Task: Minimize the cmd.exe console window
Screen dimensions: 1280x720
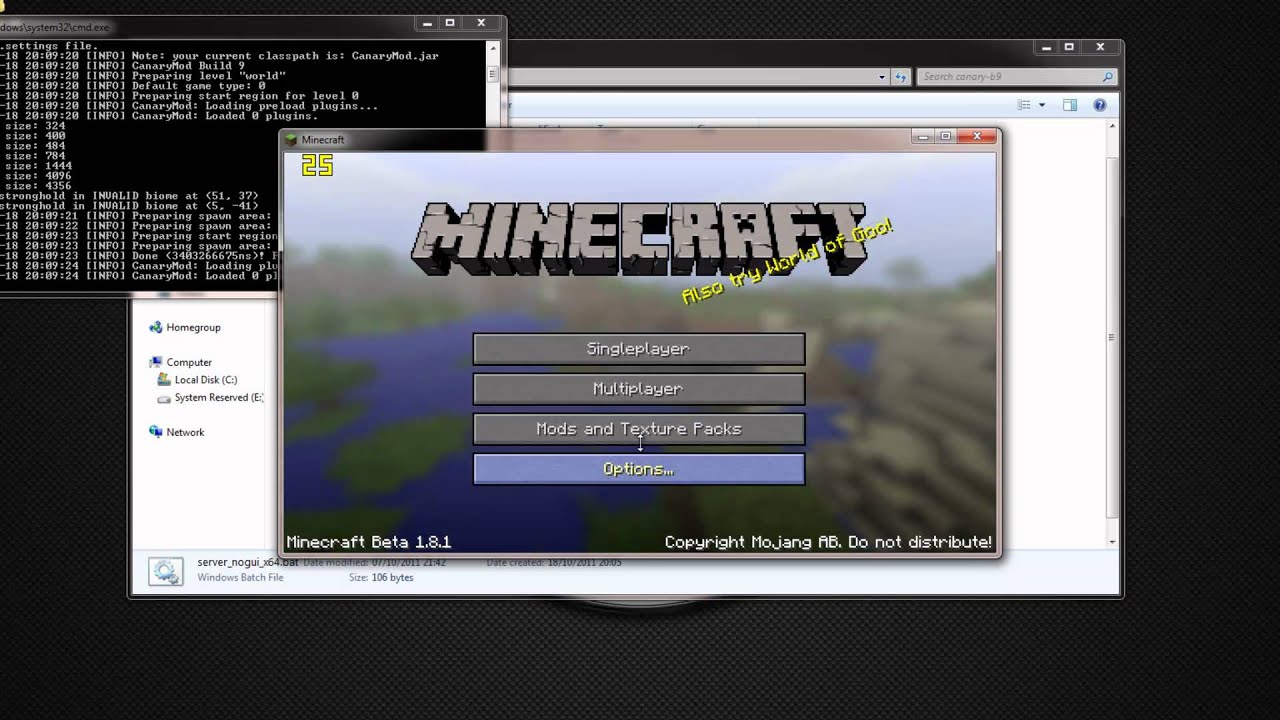Action: [427, 22]
